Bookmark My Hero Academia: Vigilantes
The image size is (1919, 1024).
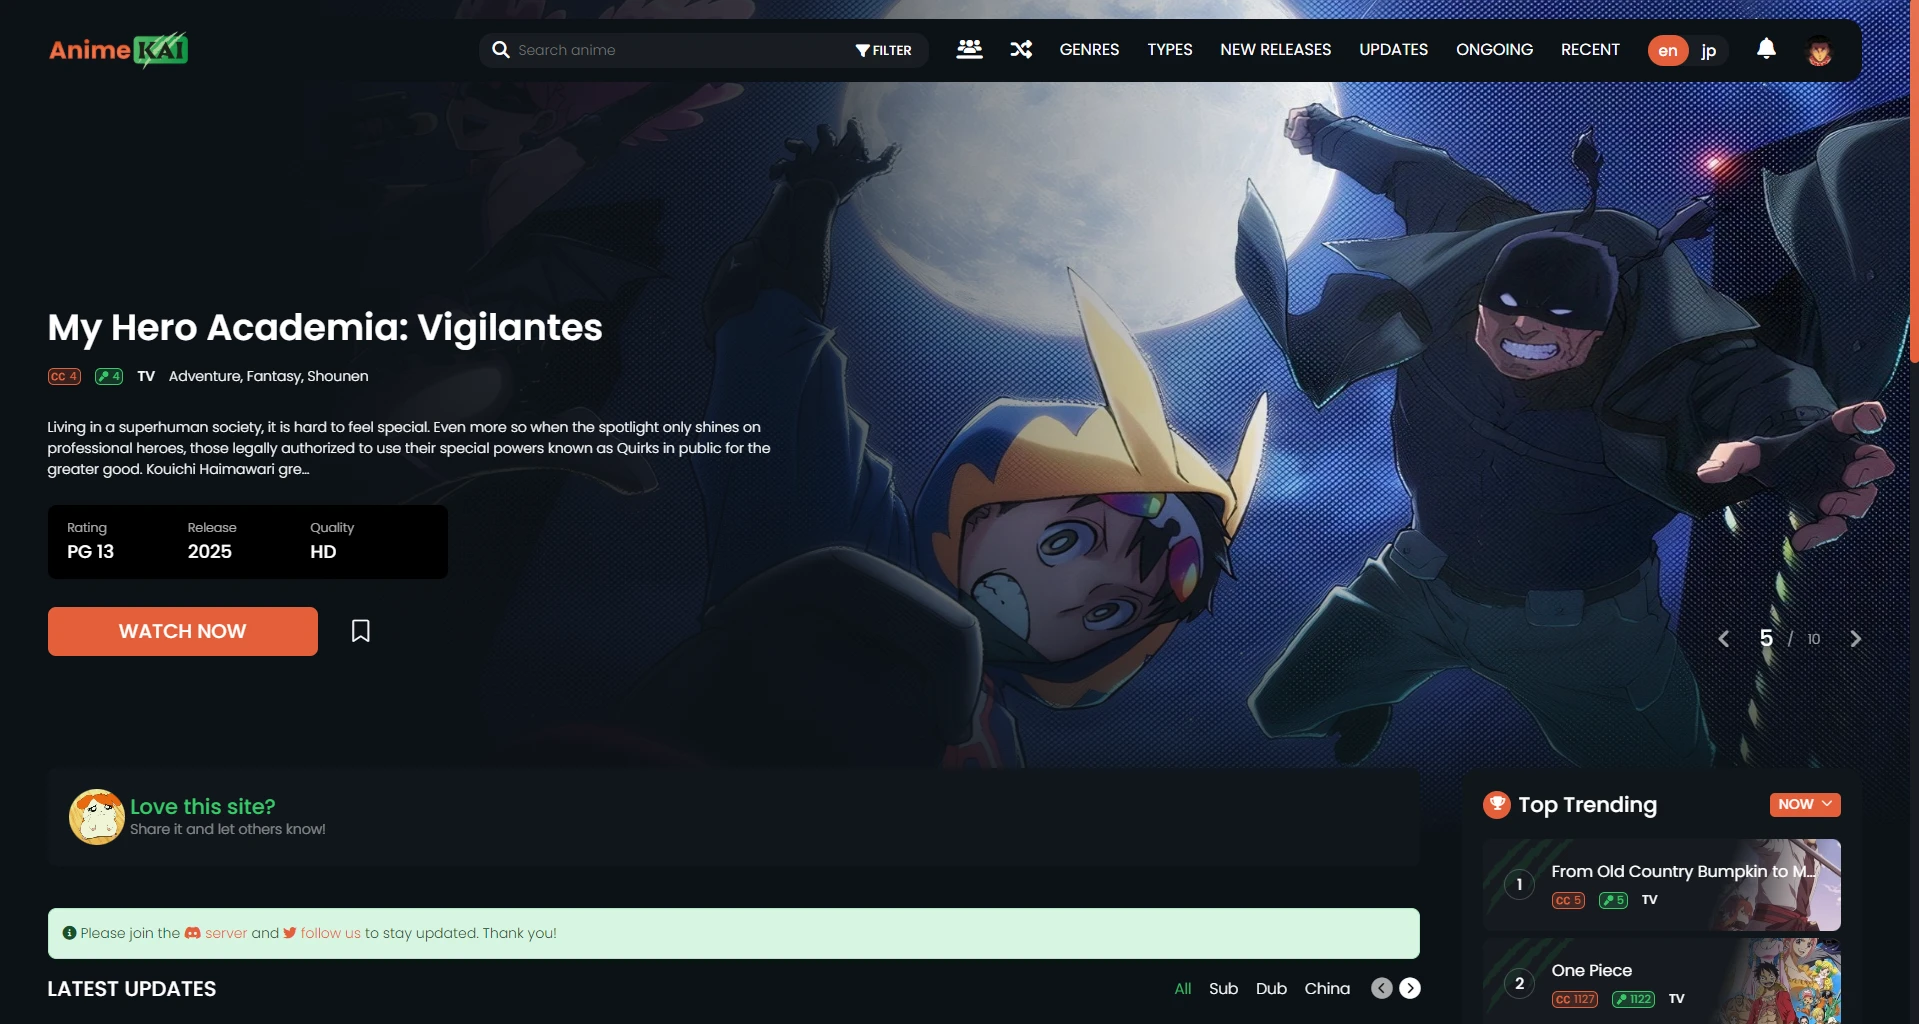(360, 631)
